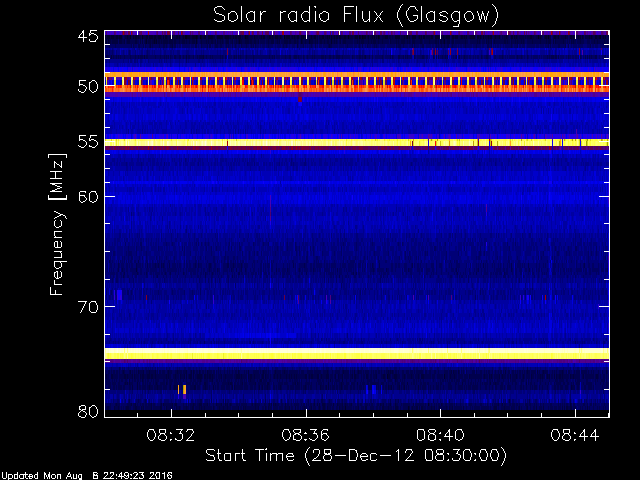Click the 08:36 time tick label
640x480 pixels.
[x=305, y=435]
